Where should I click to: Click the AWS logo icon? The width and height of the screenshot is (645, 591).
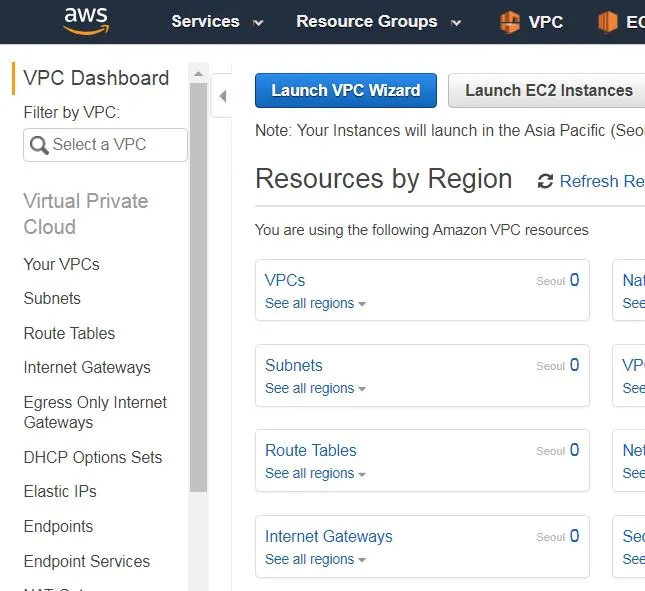pyautogui.click(x=85, y=21)
